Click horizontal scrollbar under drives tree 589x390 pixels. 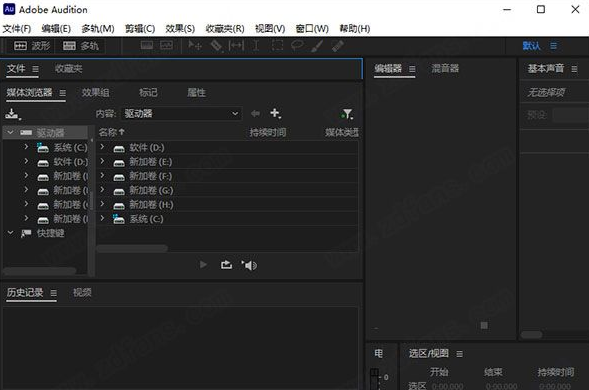pyautogui.click(x=39, y=271)
